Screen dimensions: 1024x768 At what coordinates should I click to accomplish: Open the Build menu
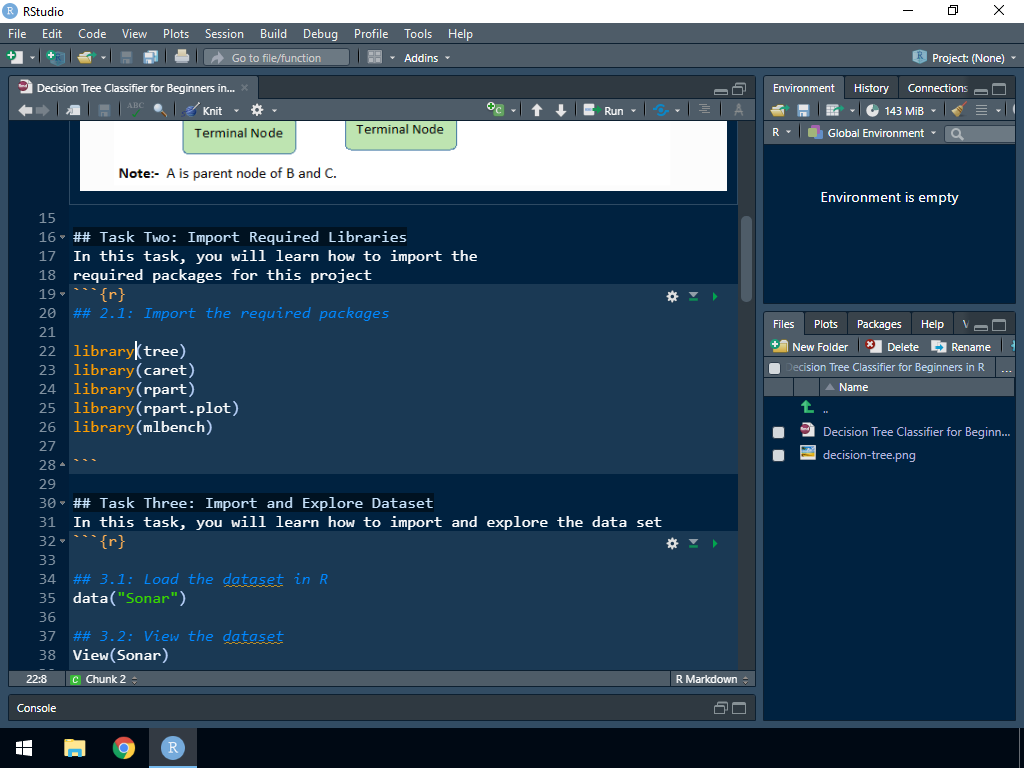[273, 34]
